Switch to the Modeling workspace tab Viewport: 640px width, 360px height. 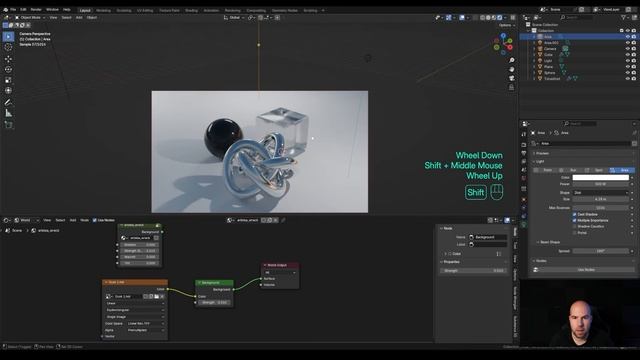point(103,11)
